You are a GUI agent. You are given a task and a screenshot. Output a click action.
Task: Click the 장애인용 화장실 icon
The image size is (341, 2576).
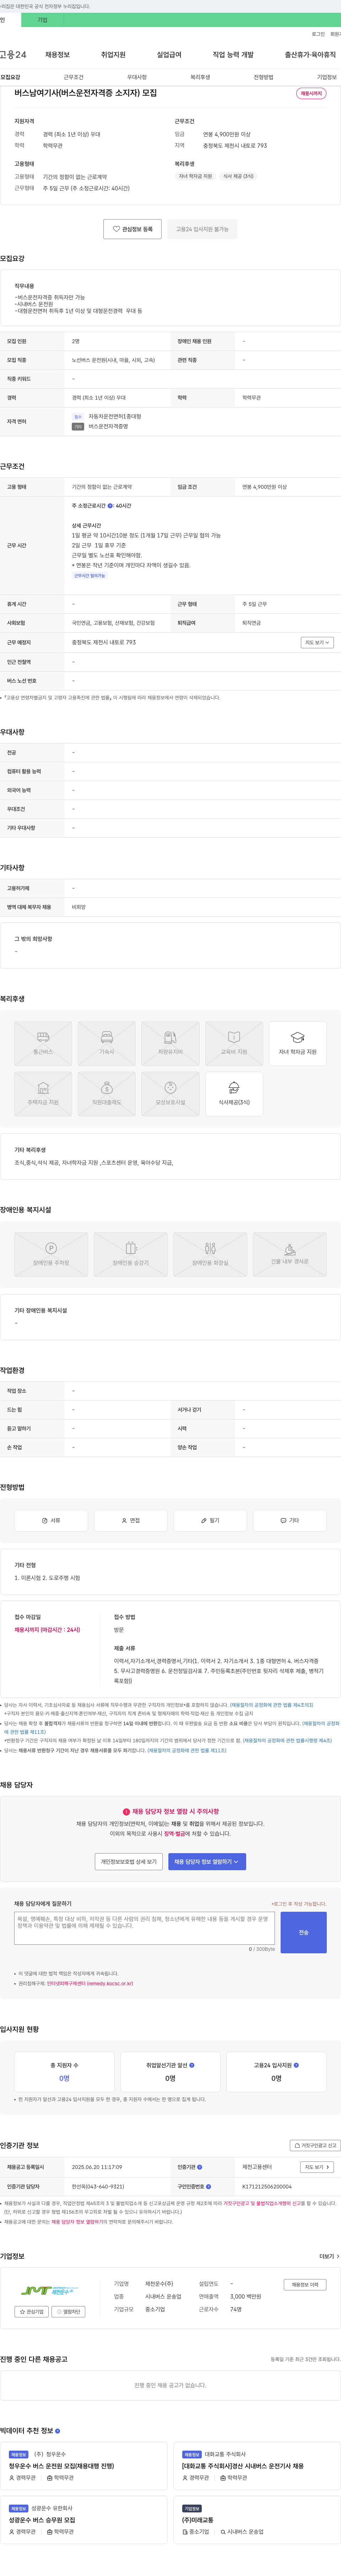click(210, 1255)
